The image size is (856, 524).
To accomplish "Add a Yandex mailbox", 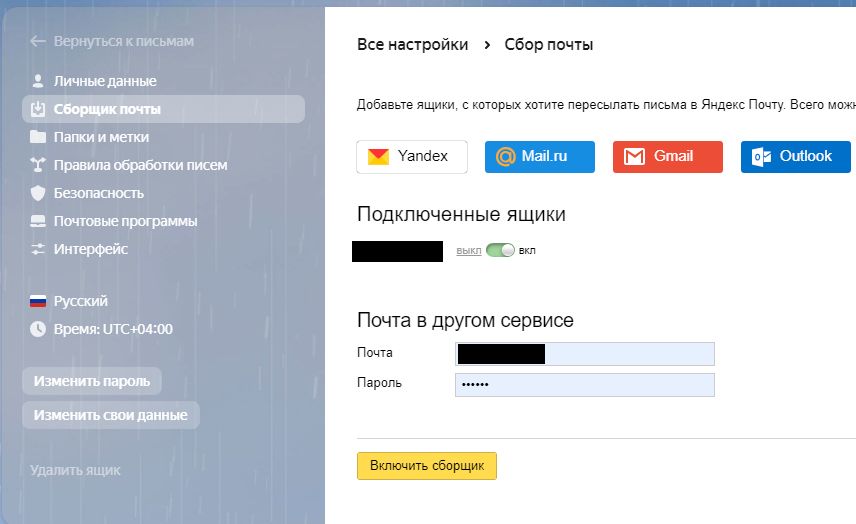I will click(x=412, y=157).
